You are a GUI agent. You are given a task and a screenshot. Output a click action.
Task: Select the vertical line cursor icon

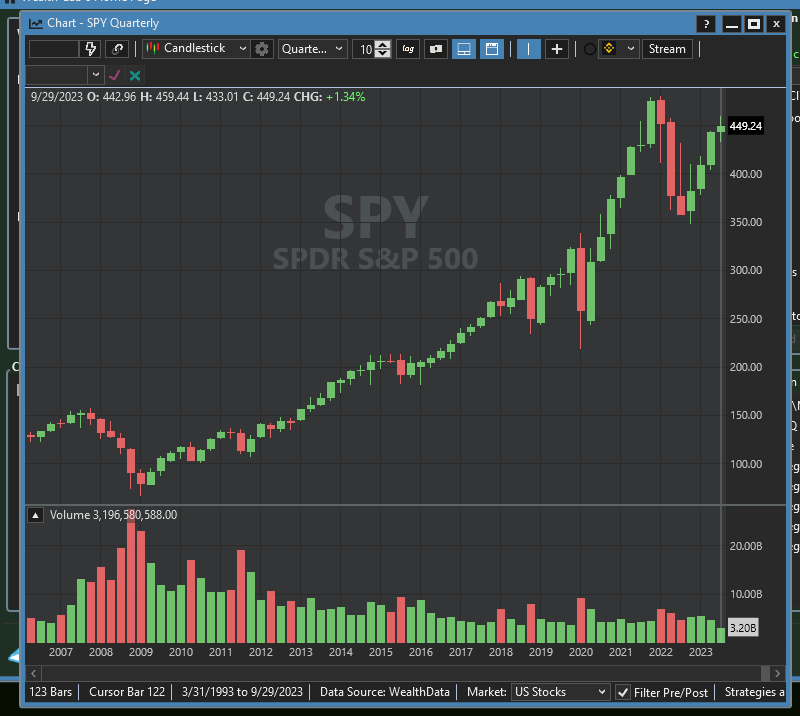pyautogui.click(x=529, y=49)
